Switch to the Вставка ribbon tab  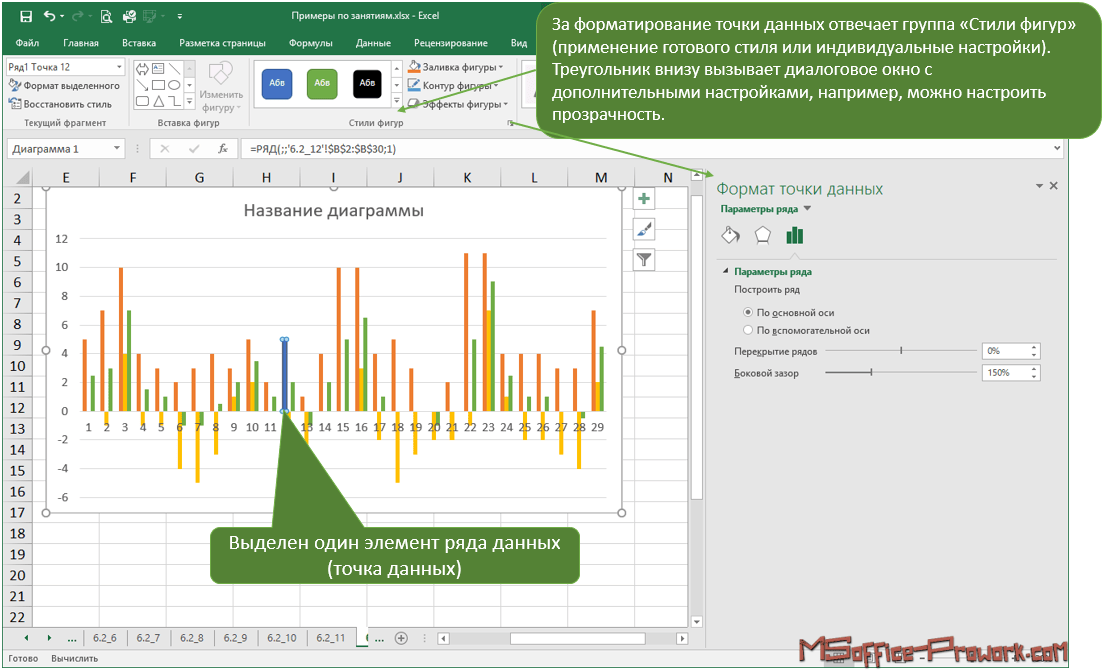(138, 43)
